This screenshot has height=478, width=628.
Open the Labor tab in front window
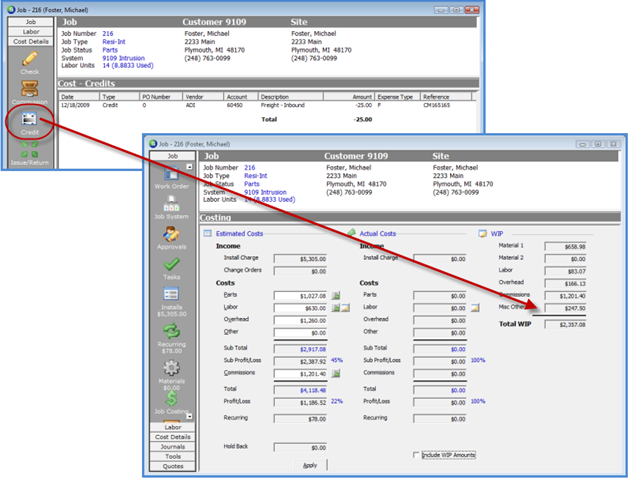(x=172, y=427)
